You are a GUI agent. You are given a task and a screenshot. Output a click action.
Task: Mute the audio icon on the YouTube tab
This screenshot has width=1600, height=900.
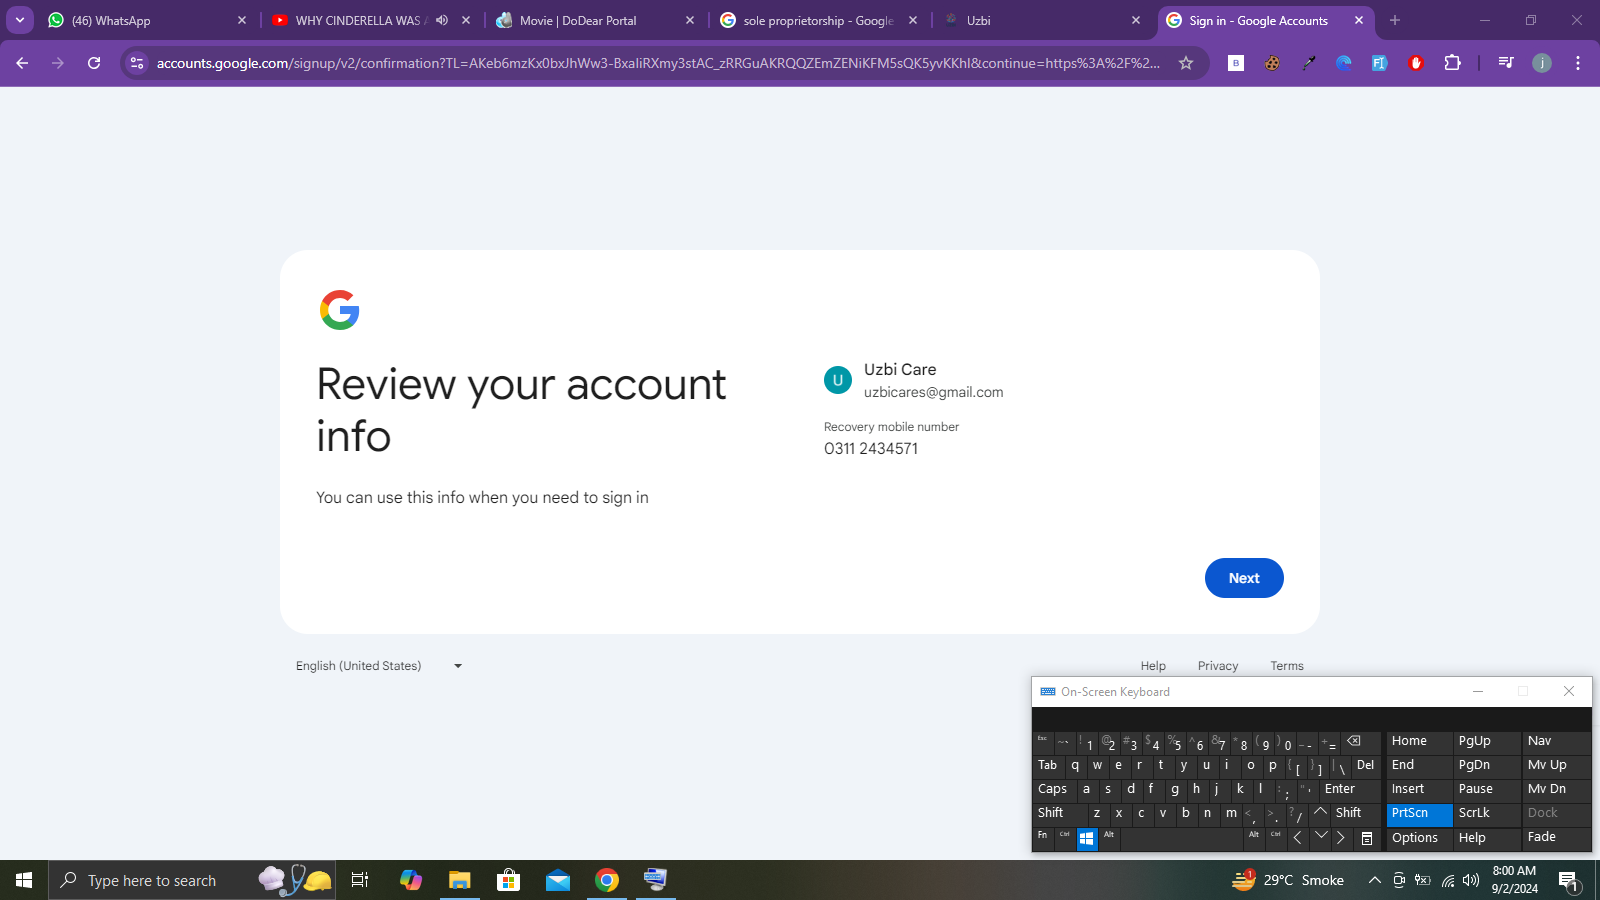[x=442, y=20]
